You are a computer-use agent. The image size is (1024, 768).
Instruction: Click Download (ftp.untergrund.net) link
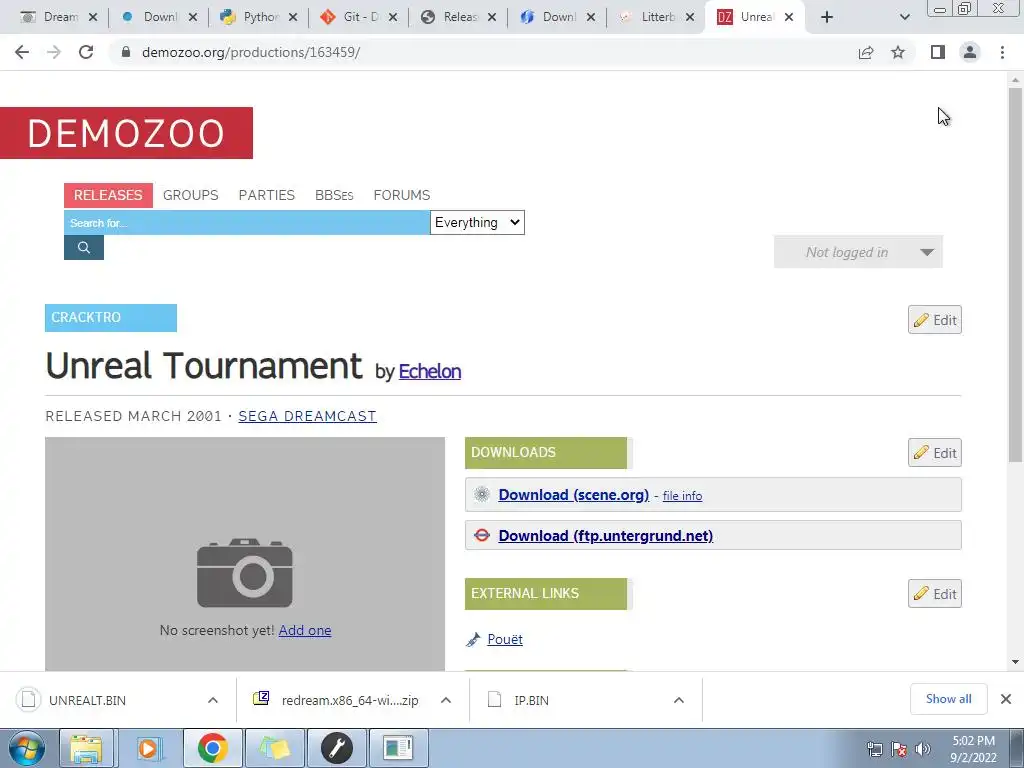click(605, 536)
